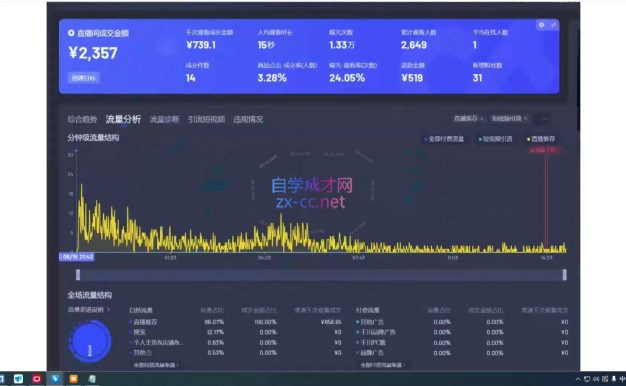Click the right handle of the chart range slider

click(565, 275)
